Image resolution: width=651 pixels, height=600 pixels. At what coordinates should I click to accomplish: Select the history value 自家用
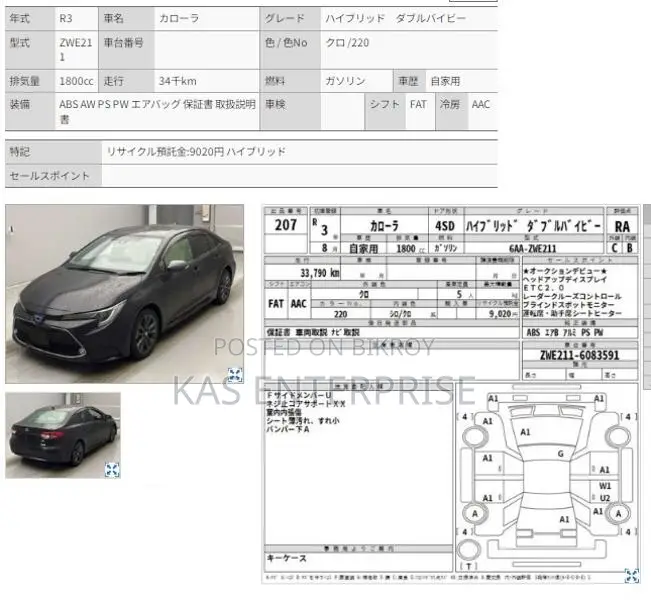click(445, 81)
